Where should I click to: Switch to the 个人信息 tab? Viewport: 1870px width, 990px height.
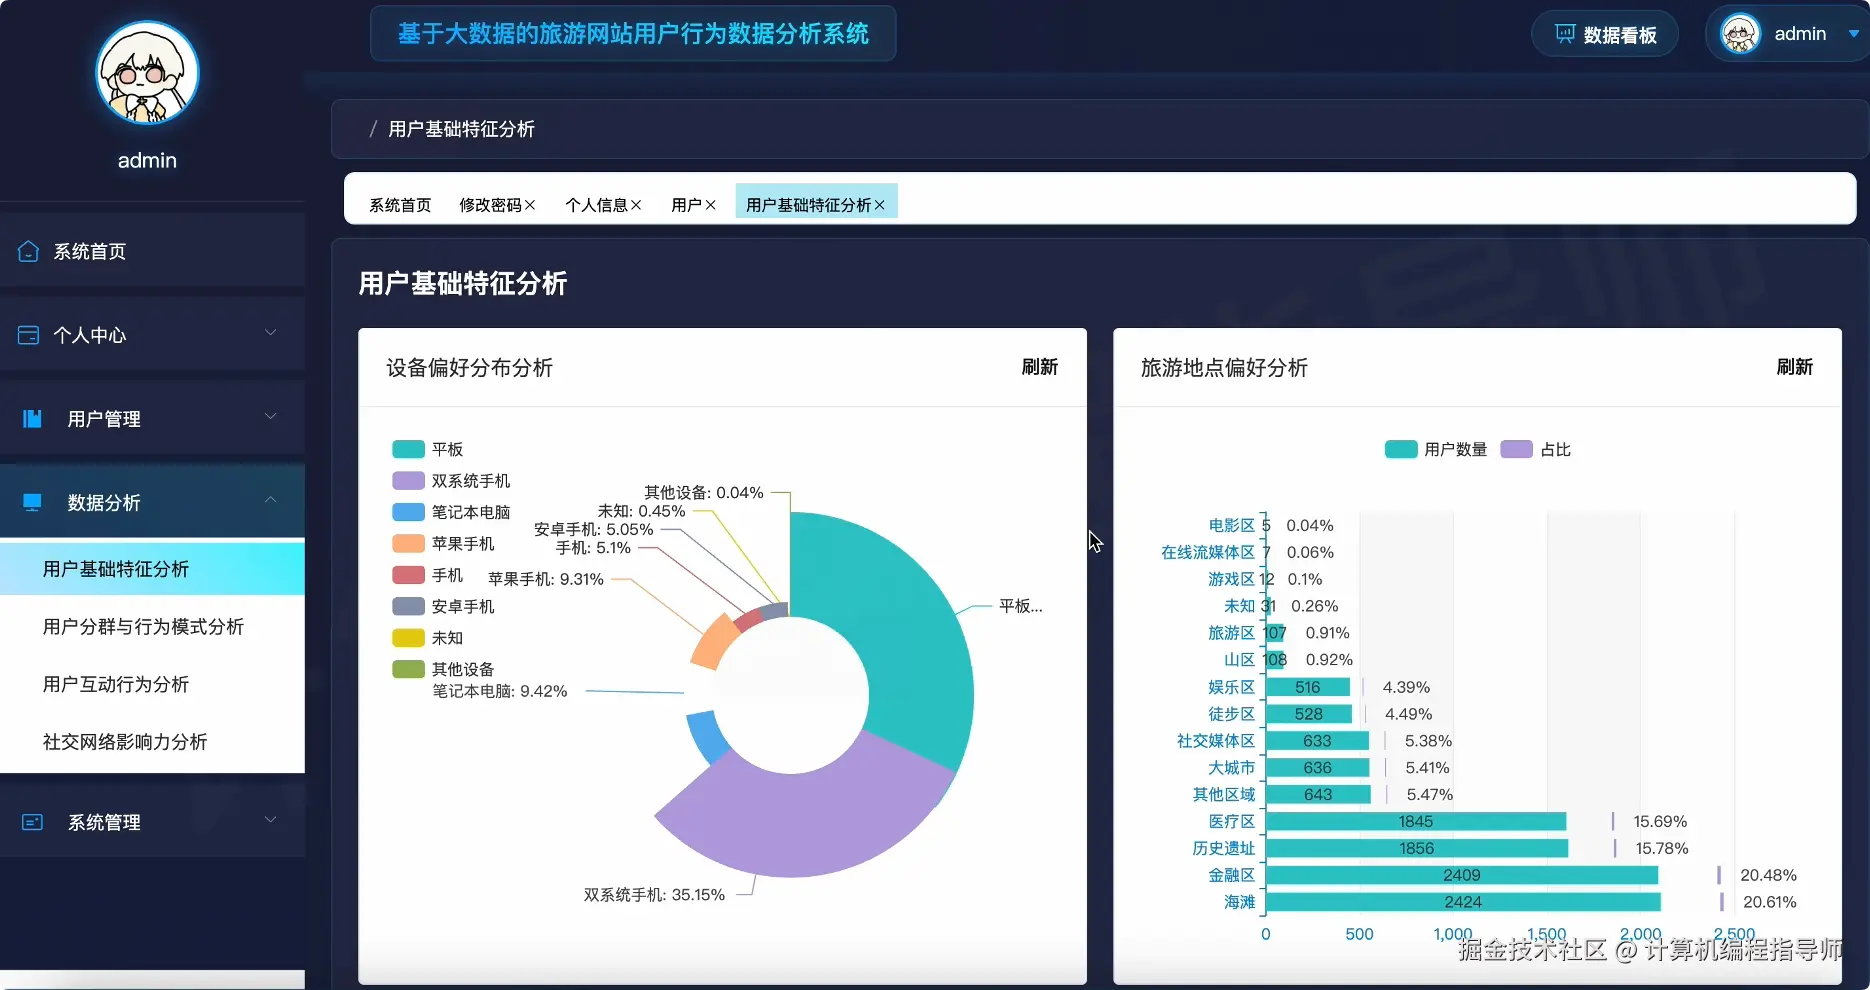pos(595,204)
